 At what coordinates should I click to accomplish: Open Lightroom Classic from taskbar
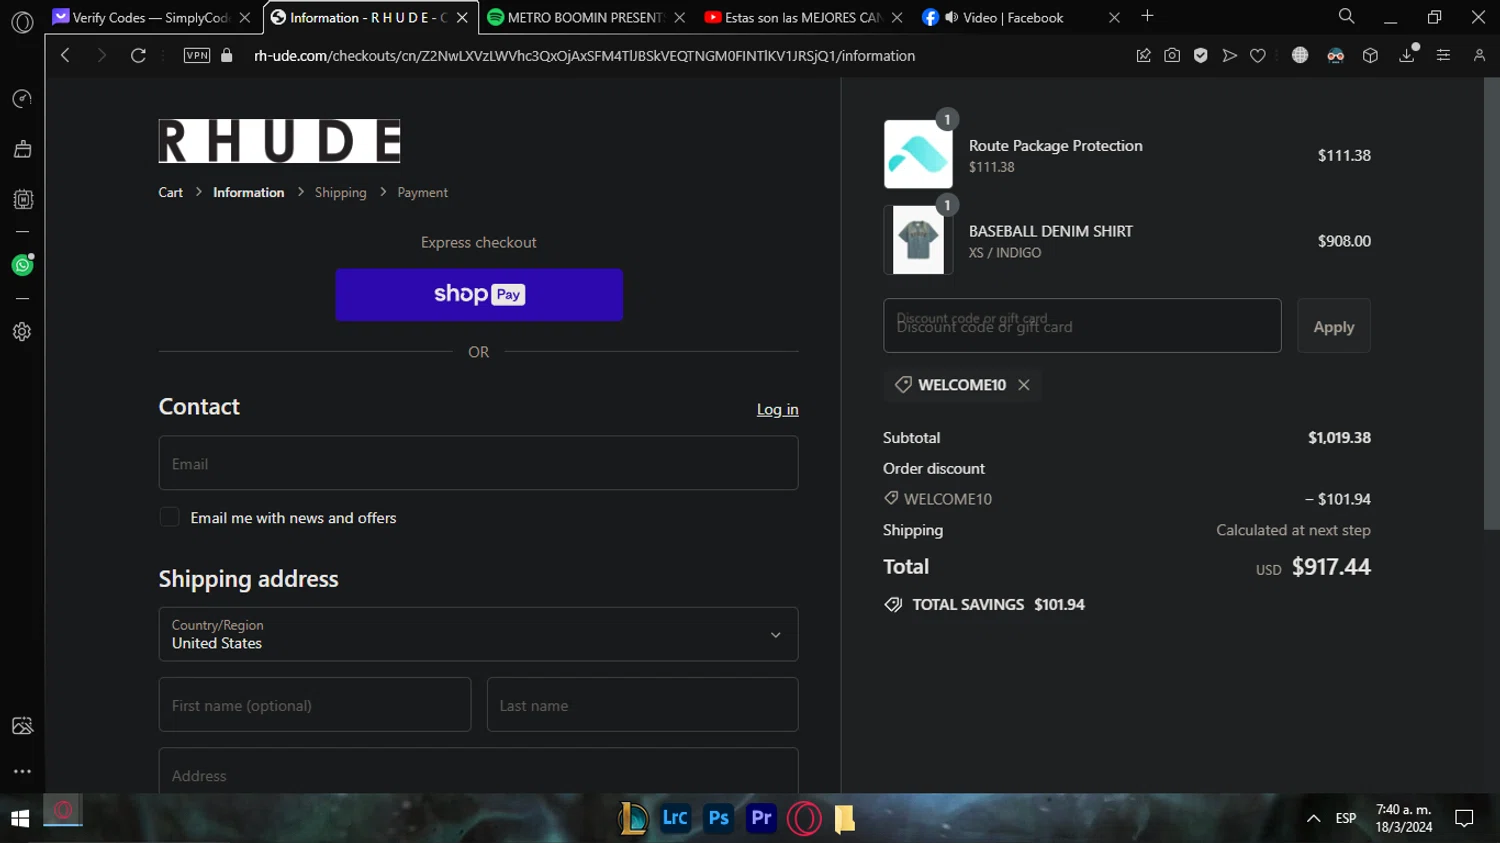click(x=675, y=818)
